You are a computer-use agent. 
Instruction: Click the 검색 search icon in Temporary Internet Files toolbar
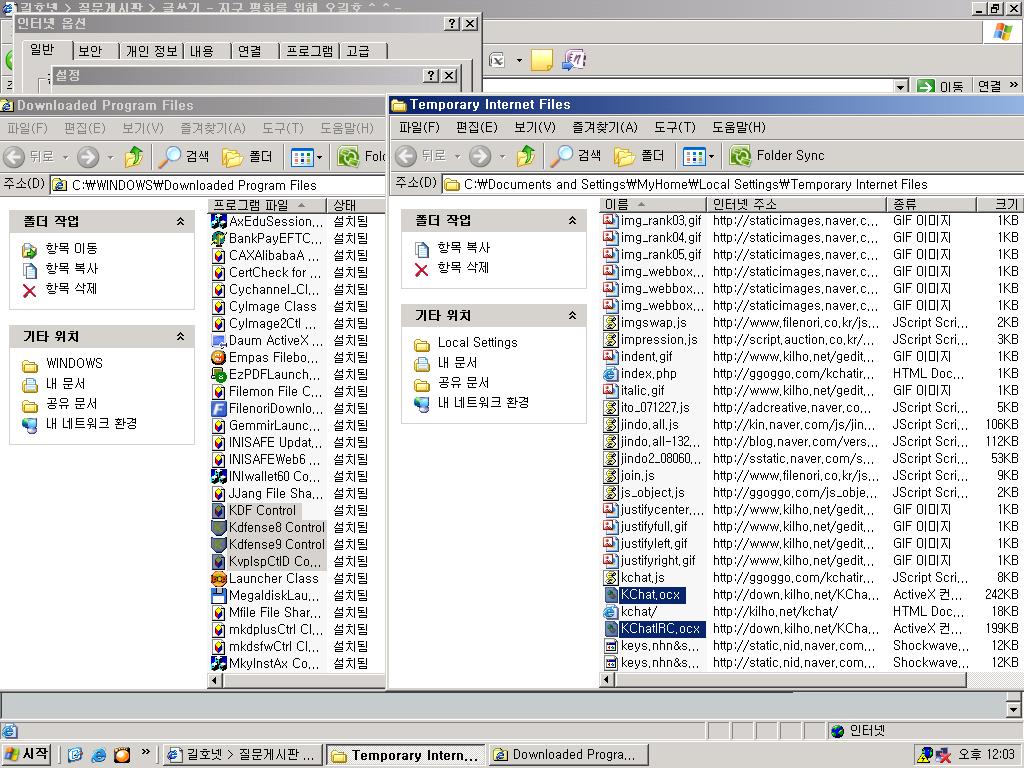[564, 156]
